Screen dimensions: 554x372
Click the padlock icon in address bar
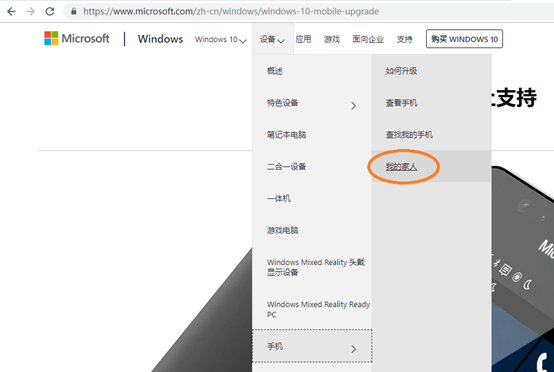[x=73, y=11]
